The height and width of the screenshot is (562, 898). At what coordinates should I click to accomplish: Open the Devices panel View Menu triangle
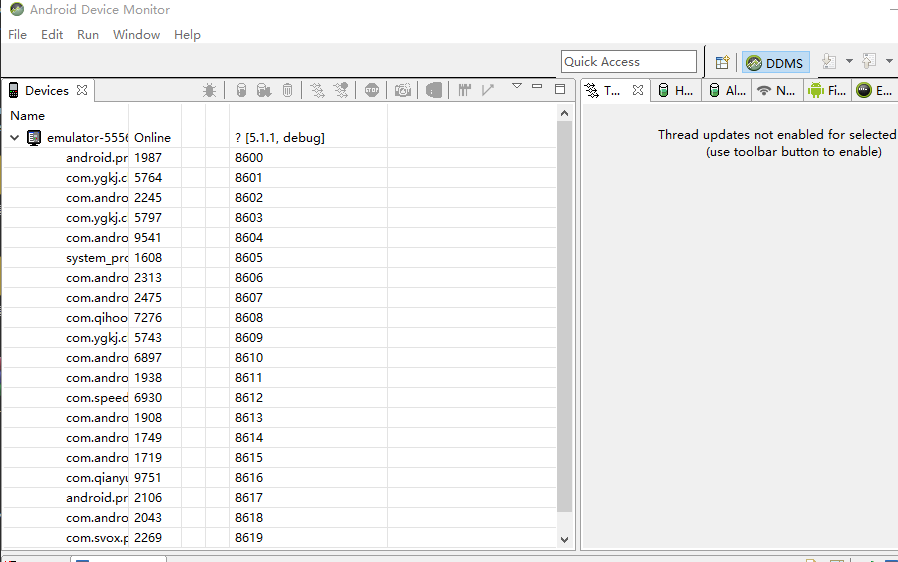517,87
